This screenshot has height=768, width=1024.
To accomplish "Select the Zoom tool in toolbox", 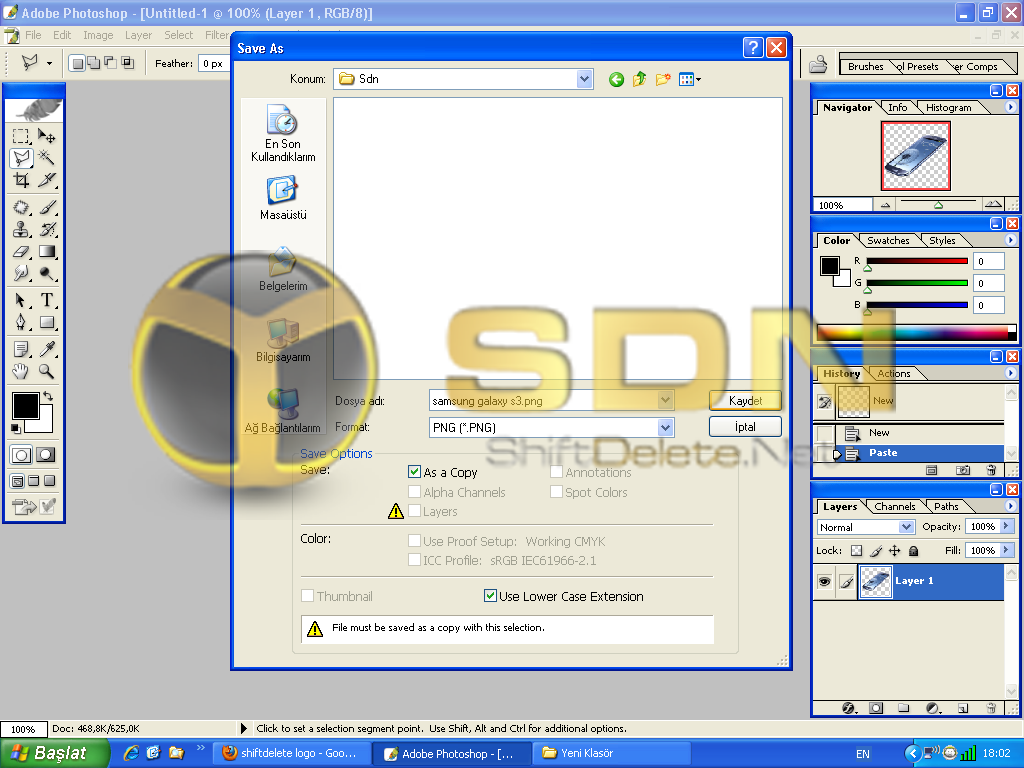I will click(x=47, y=371).
